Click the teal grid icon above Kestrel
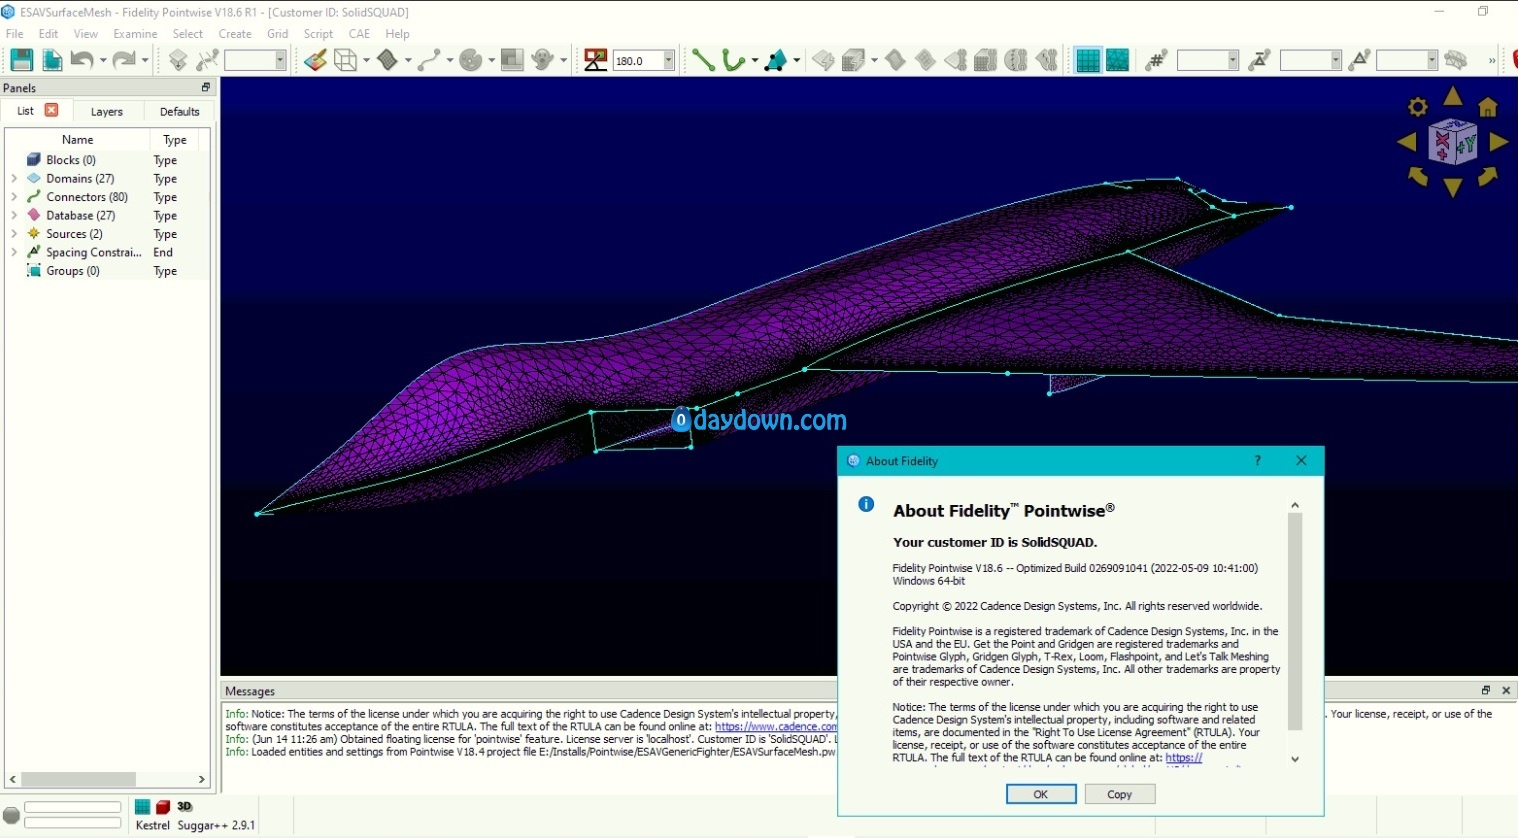 tap(142, 807)
